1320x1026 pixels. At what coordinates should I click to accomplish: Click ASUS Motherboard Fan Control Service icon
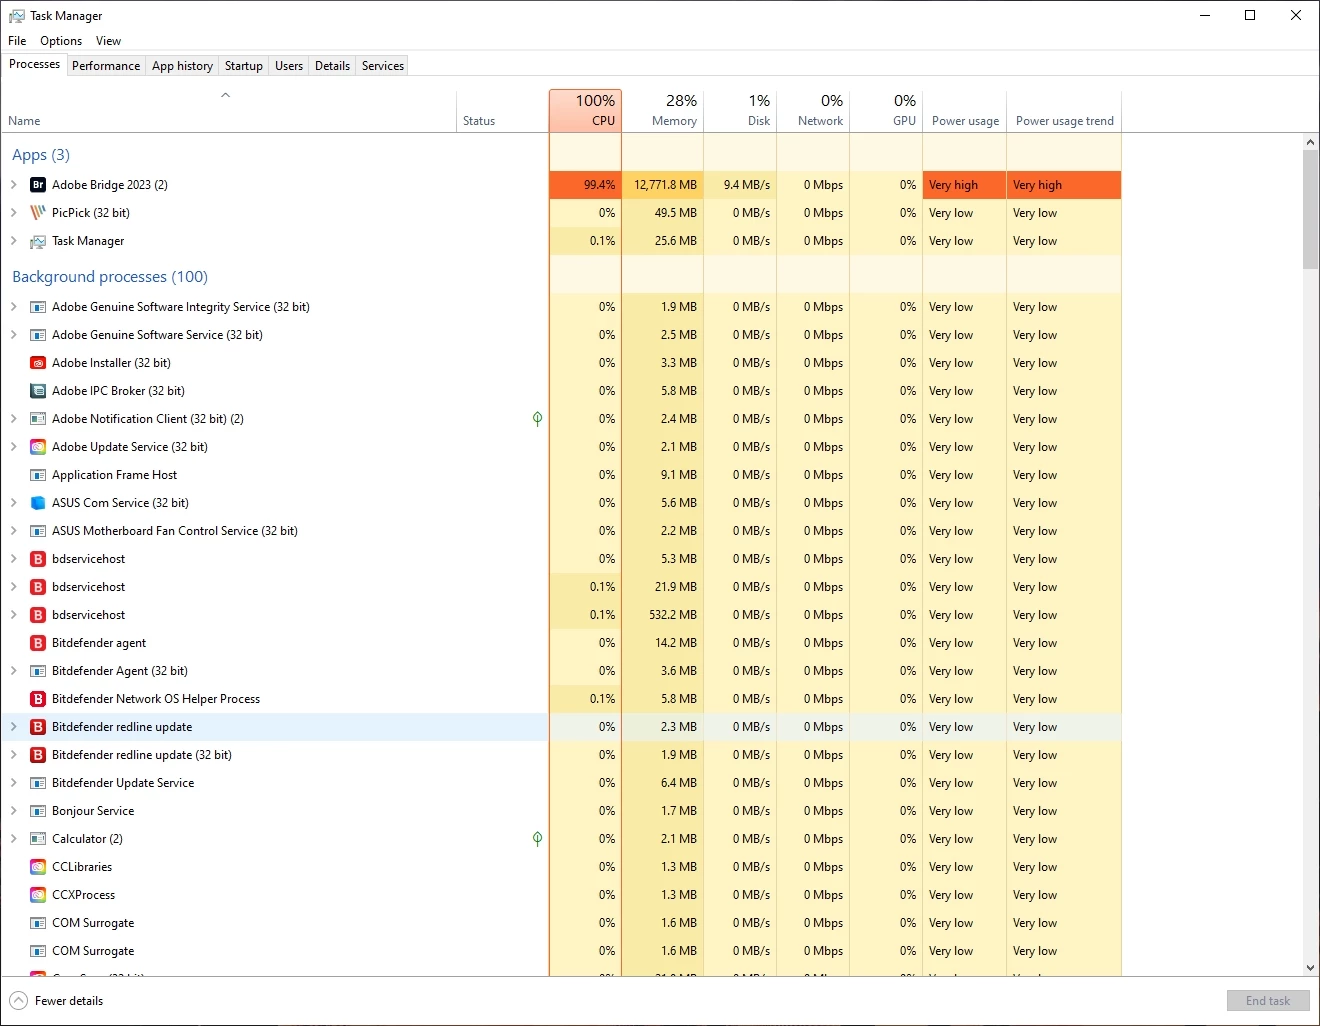click(x=38, y=531)
